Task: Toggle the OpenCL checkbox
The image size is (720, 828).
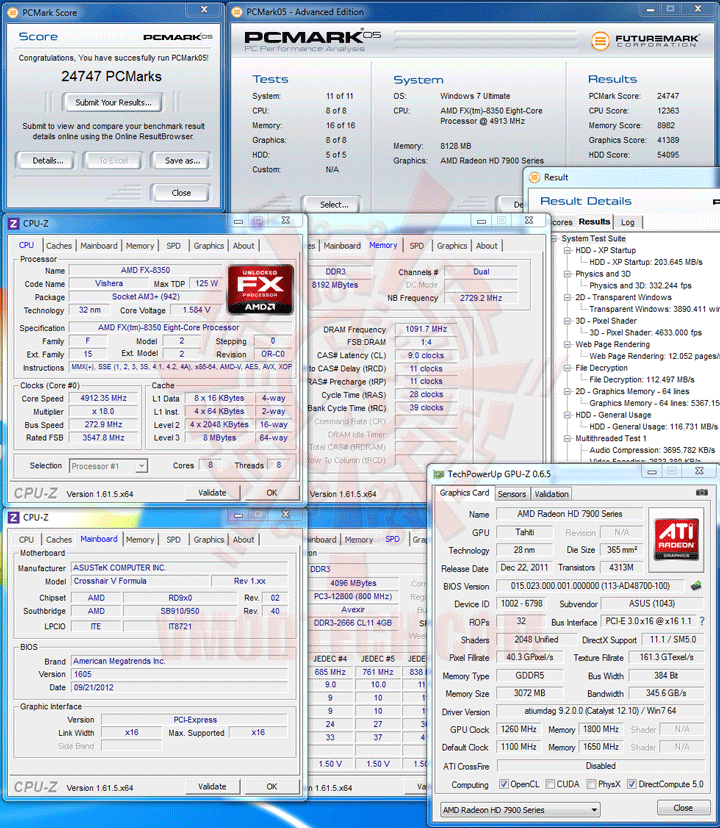Action: pyautogui.click(x=504, y=784)
